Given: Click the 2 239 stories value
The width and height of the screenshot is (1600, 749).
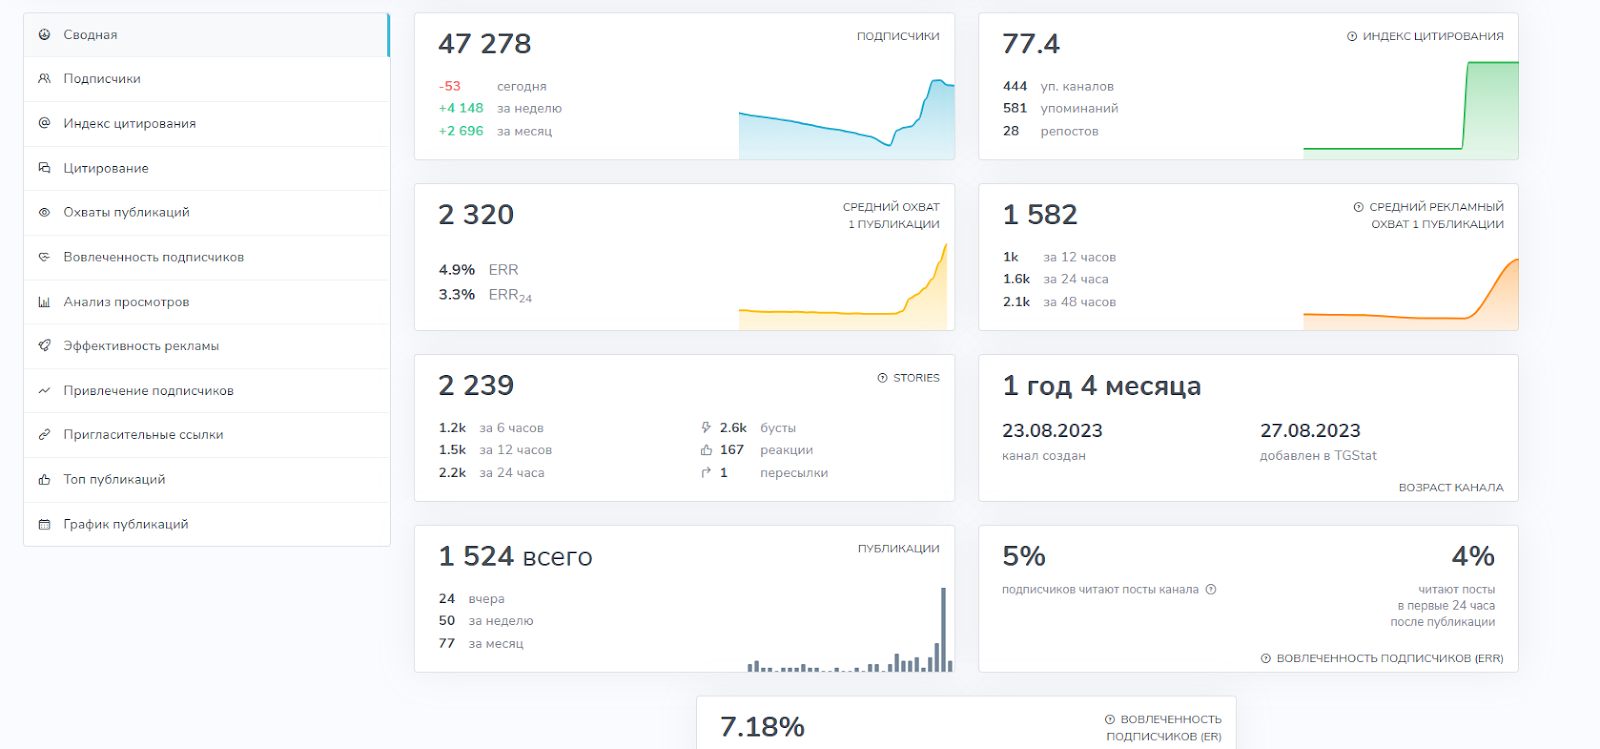Looking at the screenshot, I should (476, 385).
